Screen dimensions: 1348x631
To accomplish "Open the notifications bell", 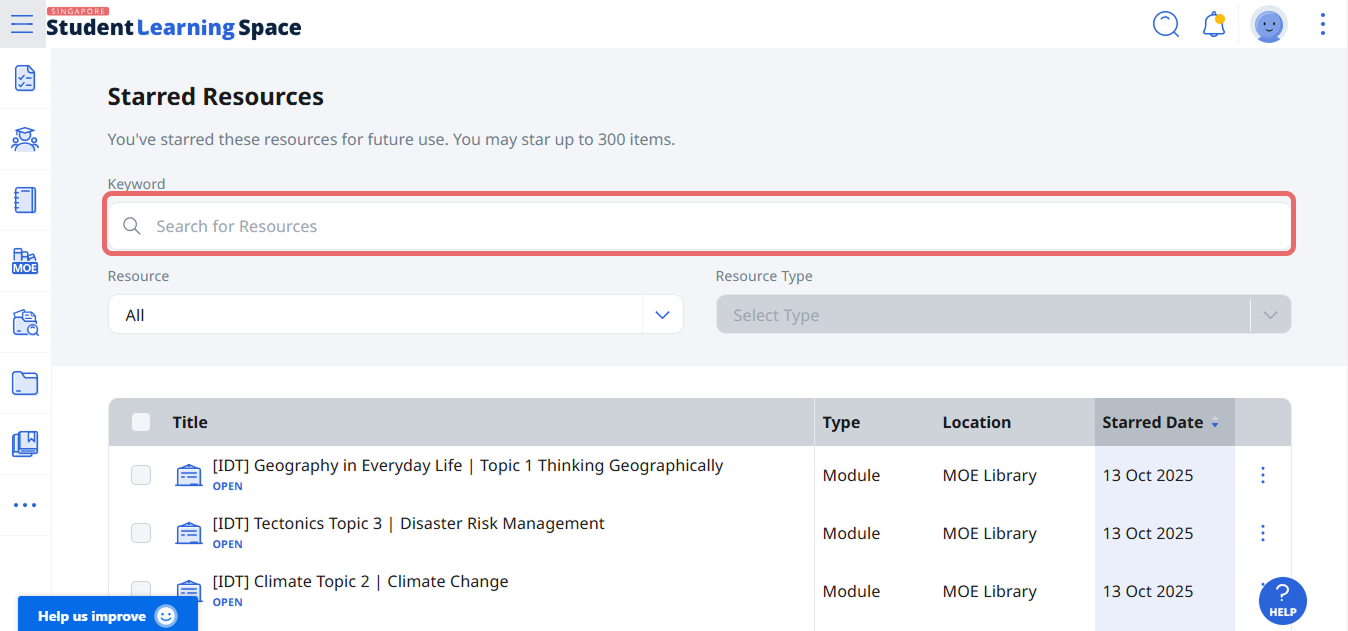I will (1214, 24).
